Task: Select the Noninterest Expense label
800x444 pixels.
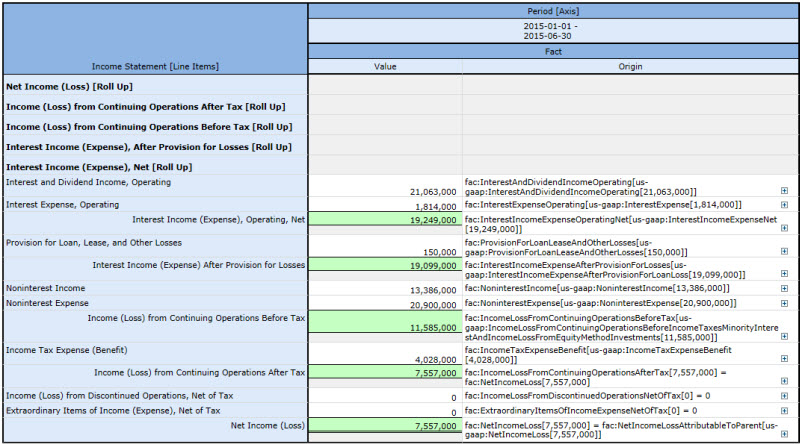Action: (x=47, y=303)
